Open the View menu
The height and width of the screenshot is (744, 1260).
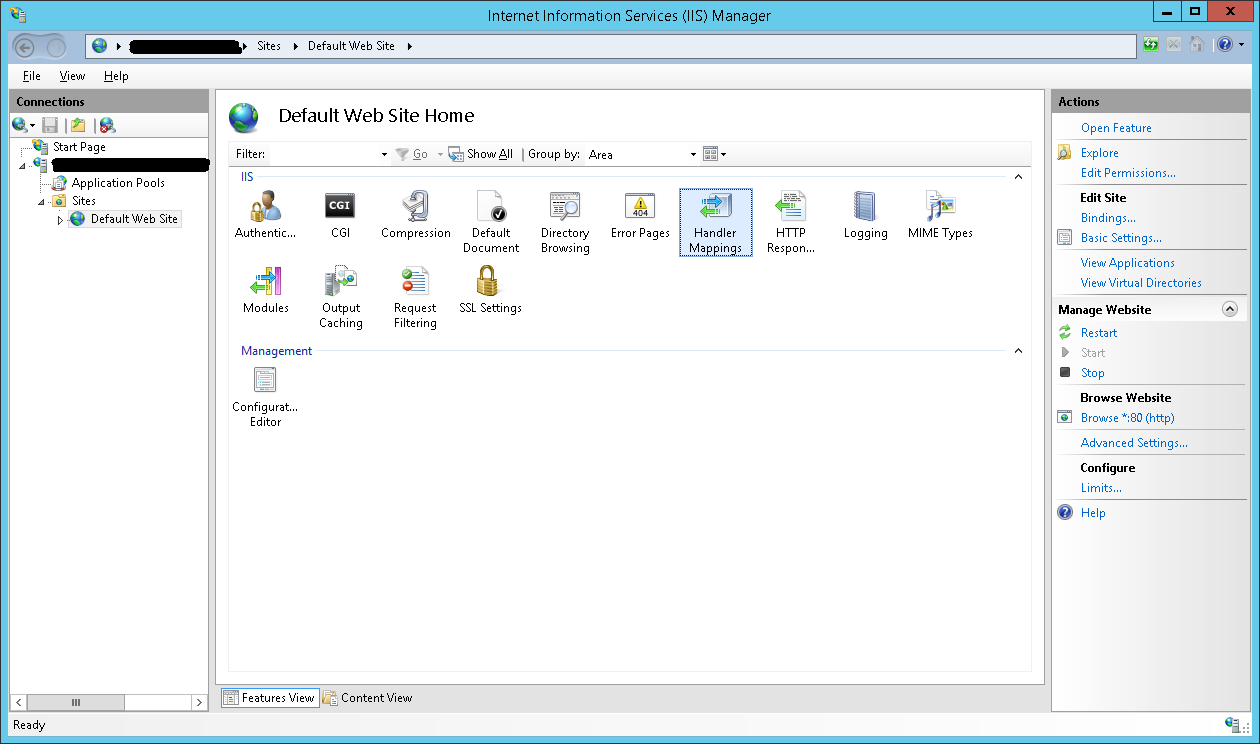tap(72, 76)
